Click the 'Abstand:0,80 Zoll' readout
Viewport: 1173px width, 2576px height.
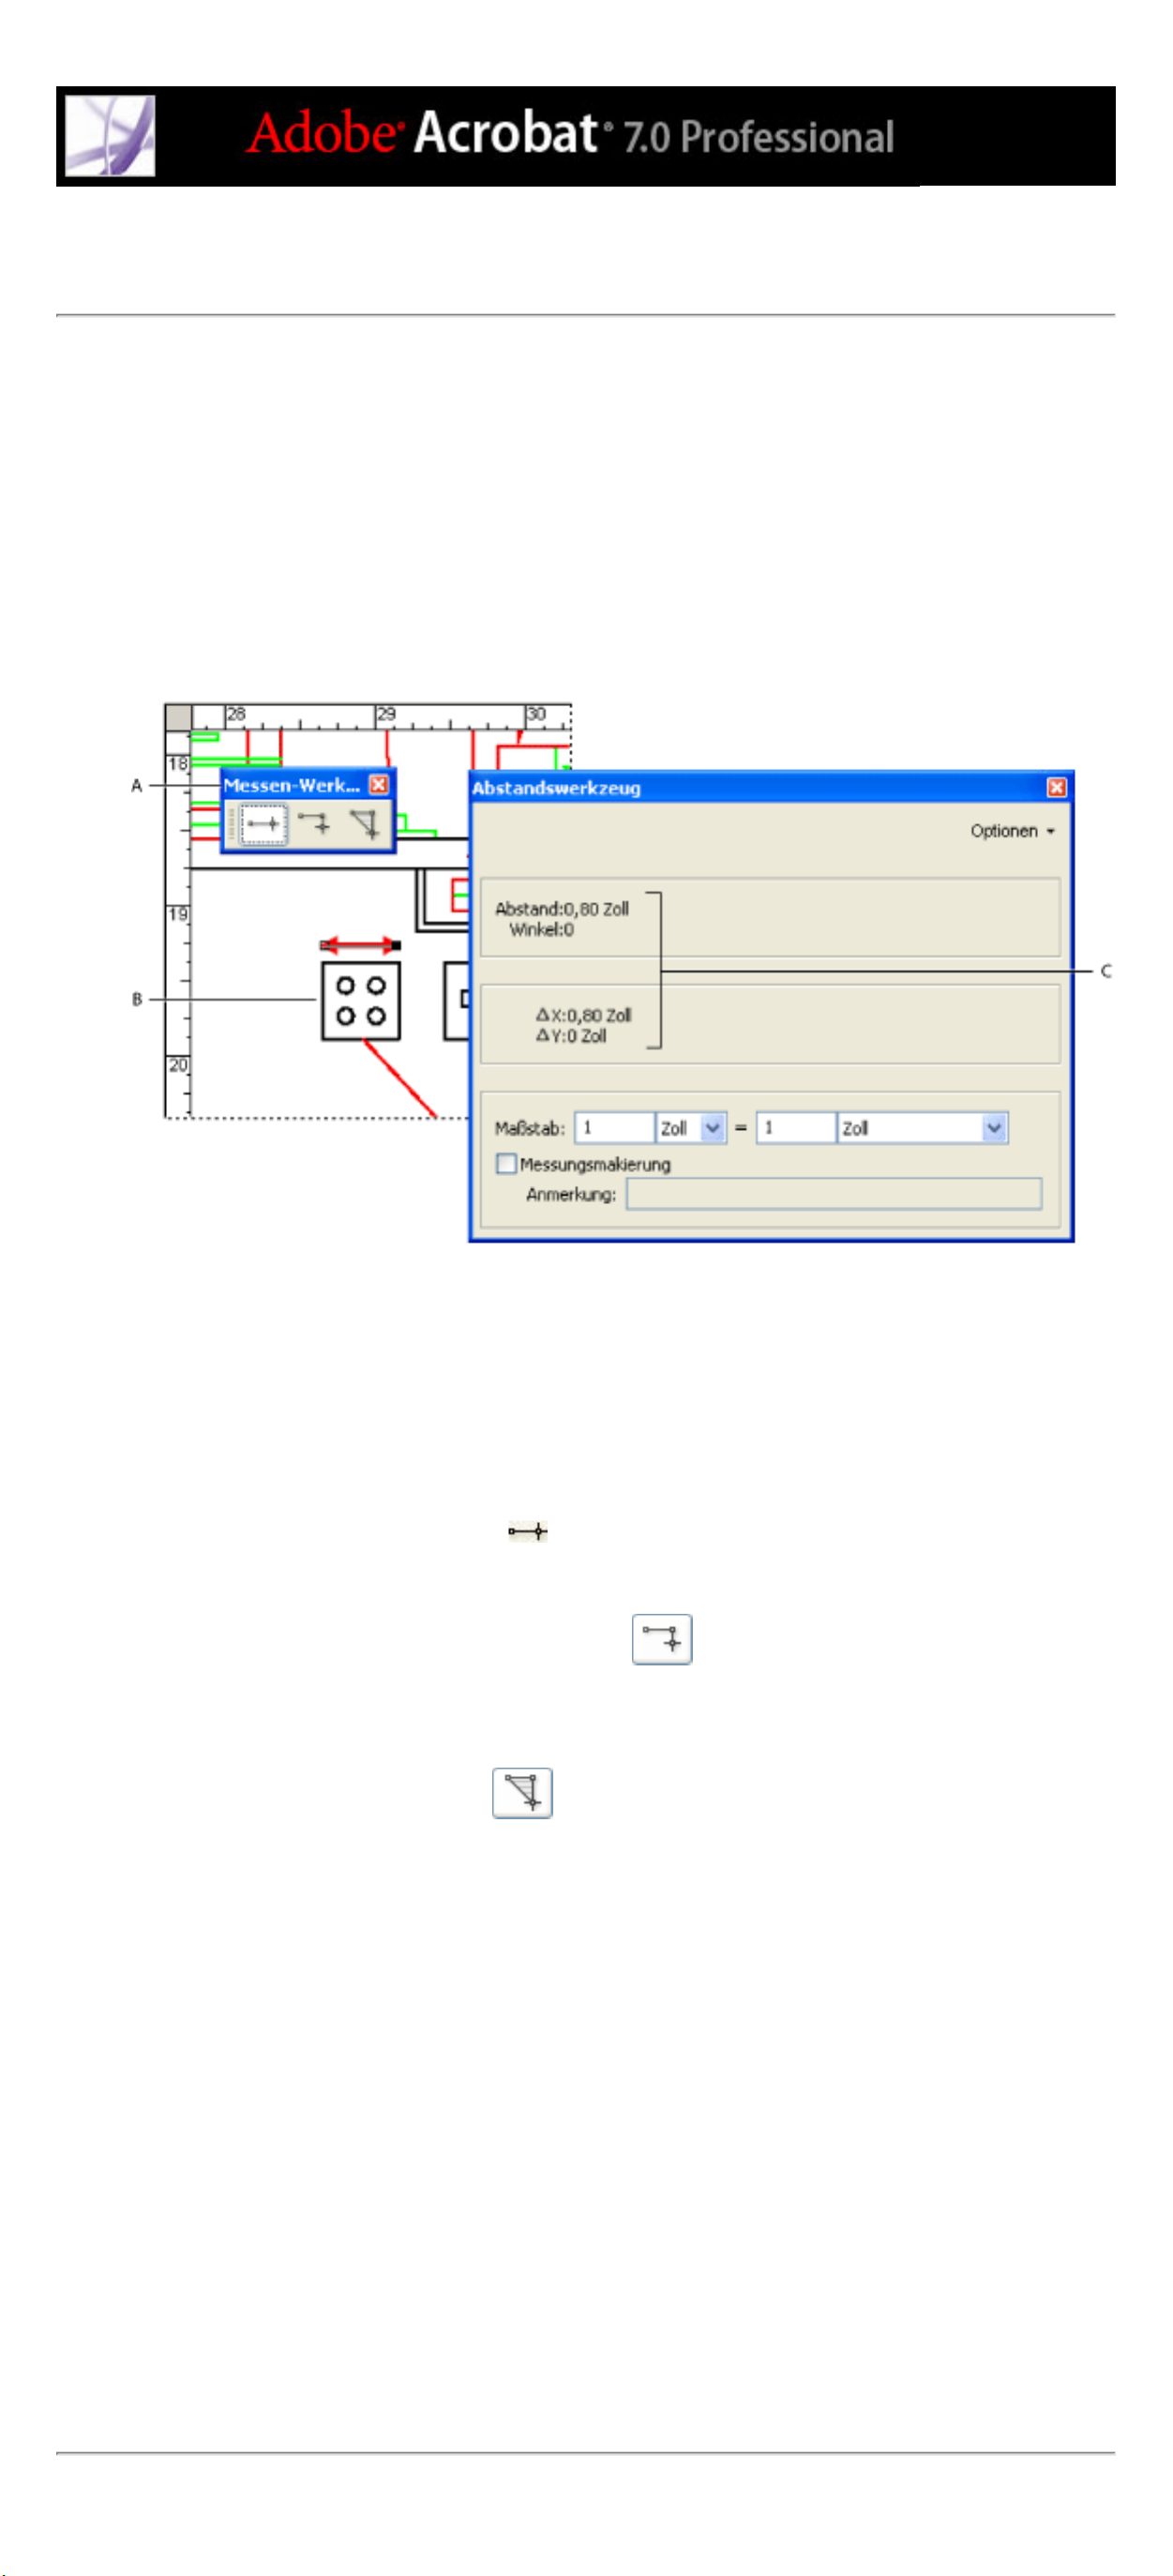click(562, 908)
